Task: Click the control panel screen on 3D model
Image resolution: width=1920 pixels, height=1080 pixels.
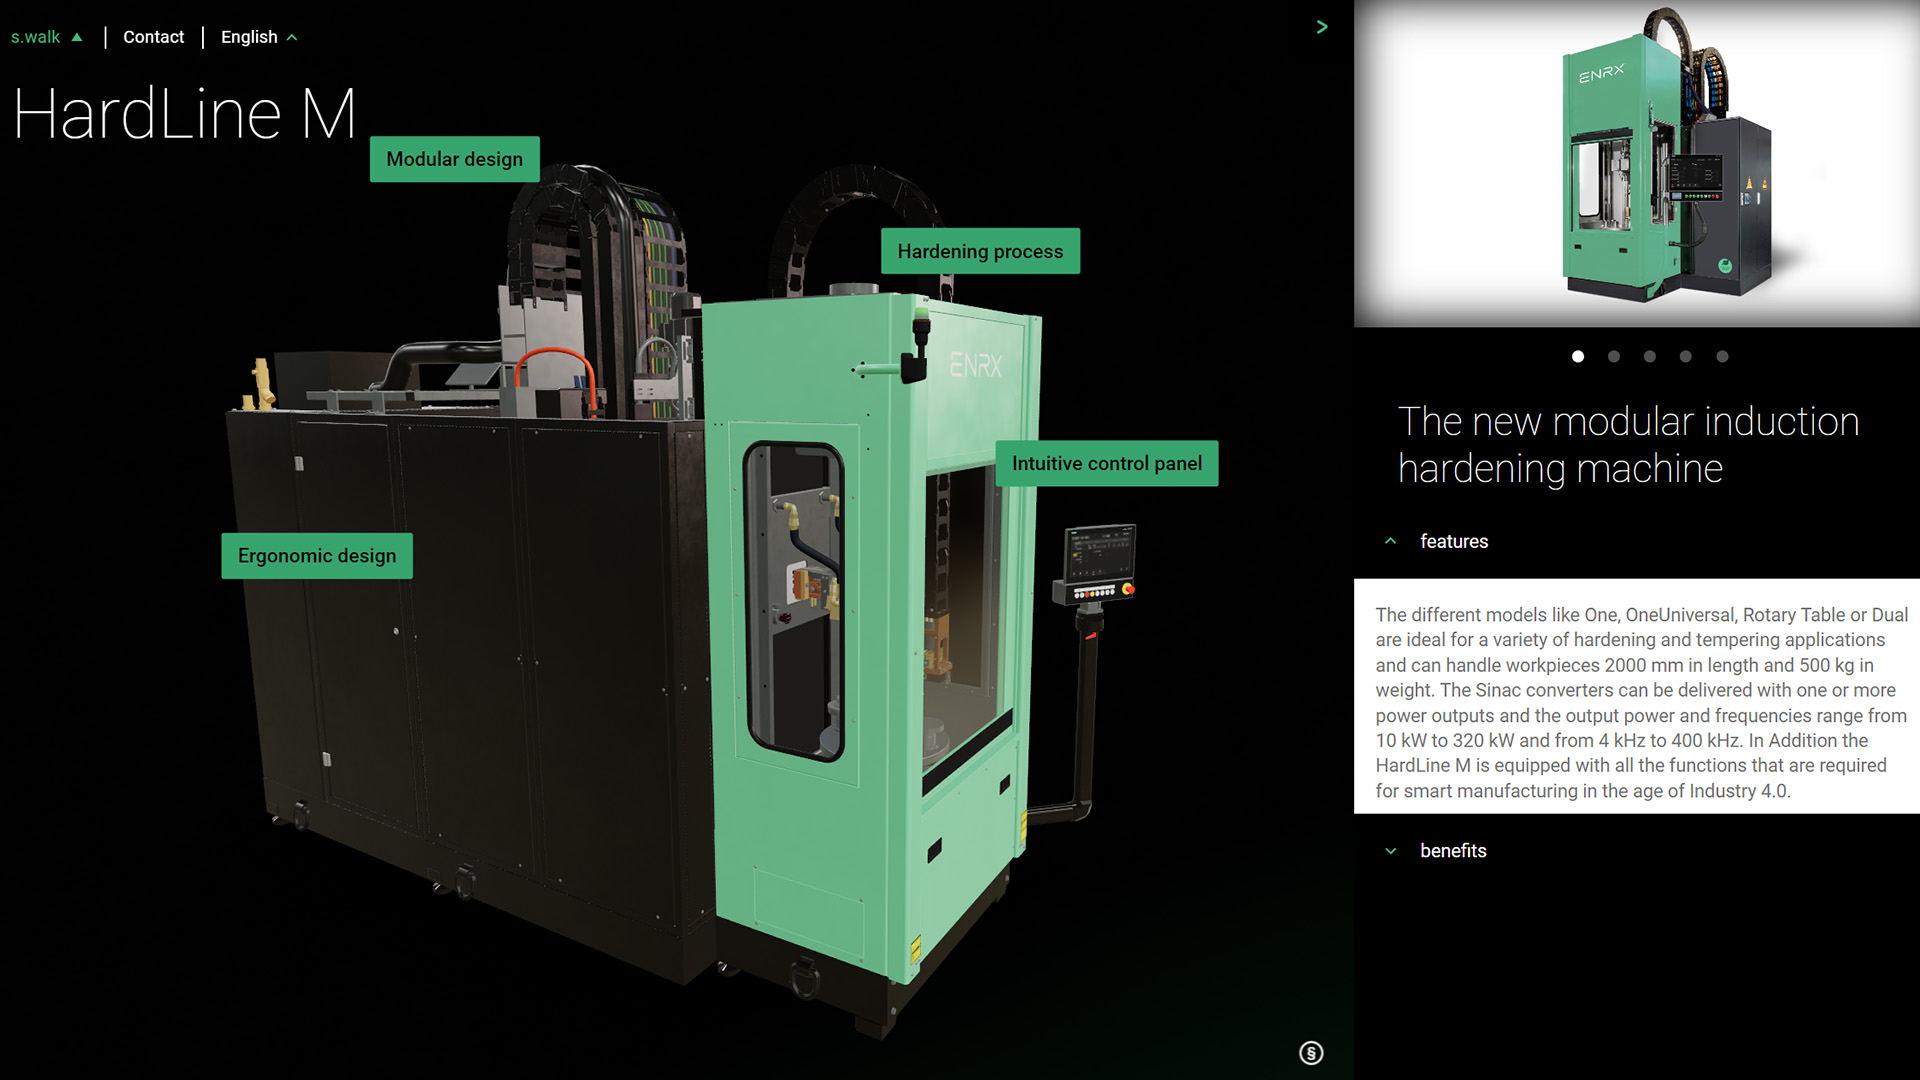Action: [x=1098, y=556]
